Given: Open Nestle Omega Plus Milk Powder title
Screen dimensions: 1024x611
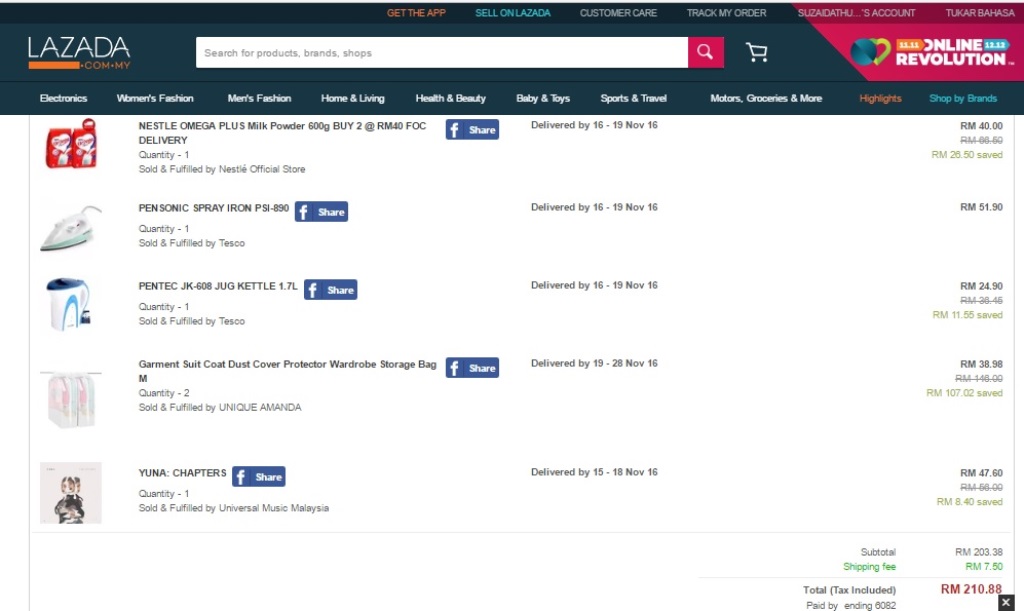Looking at the screenshot, I should [x=282, y=133].
